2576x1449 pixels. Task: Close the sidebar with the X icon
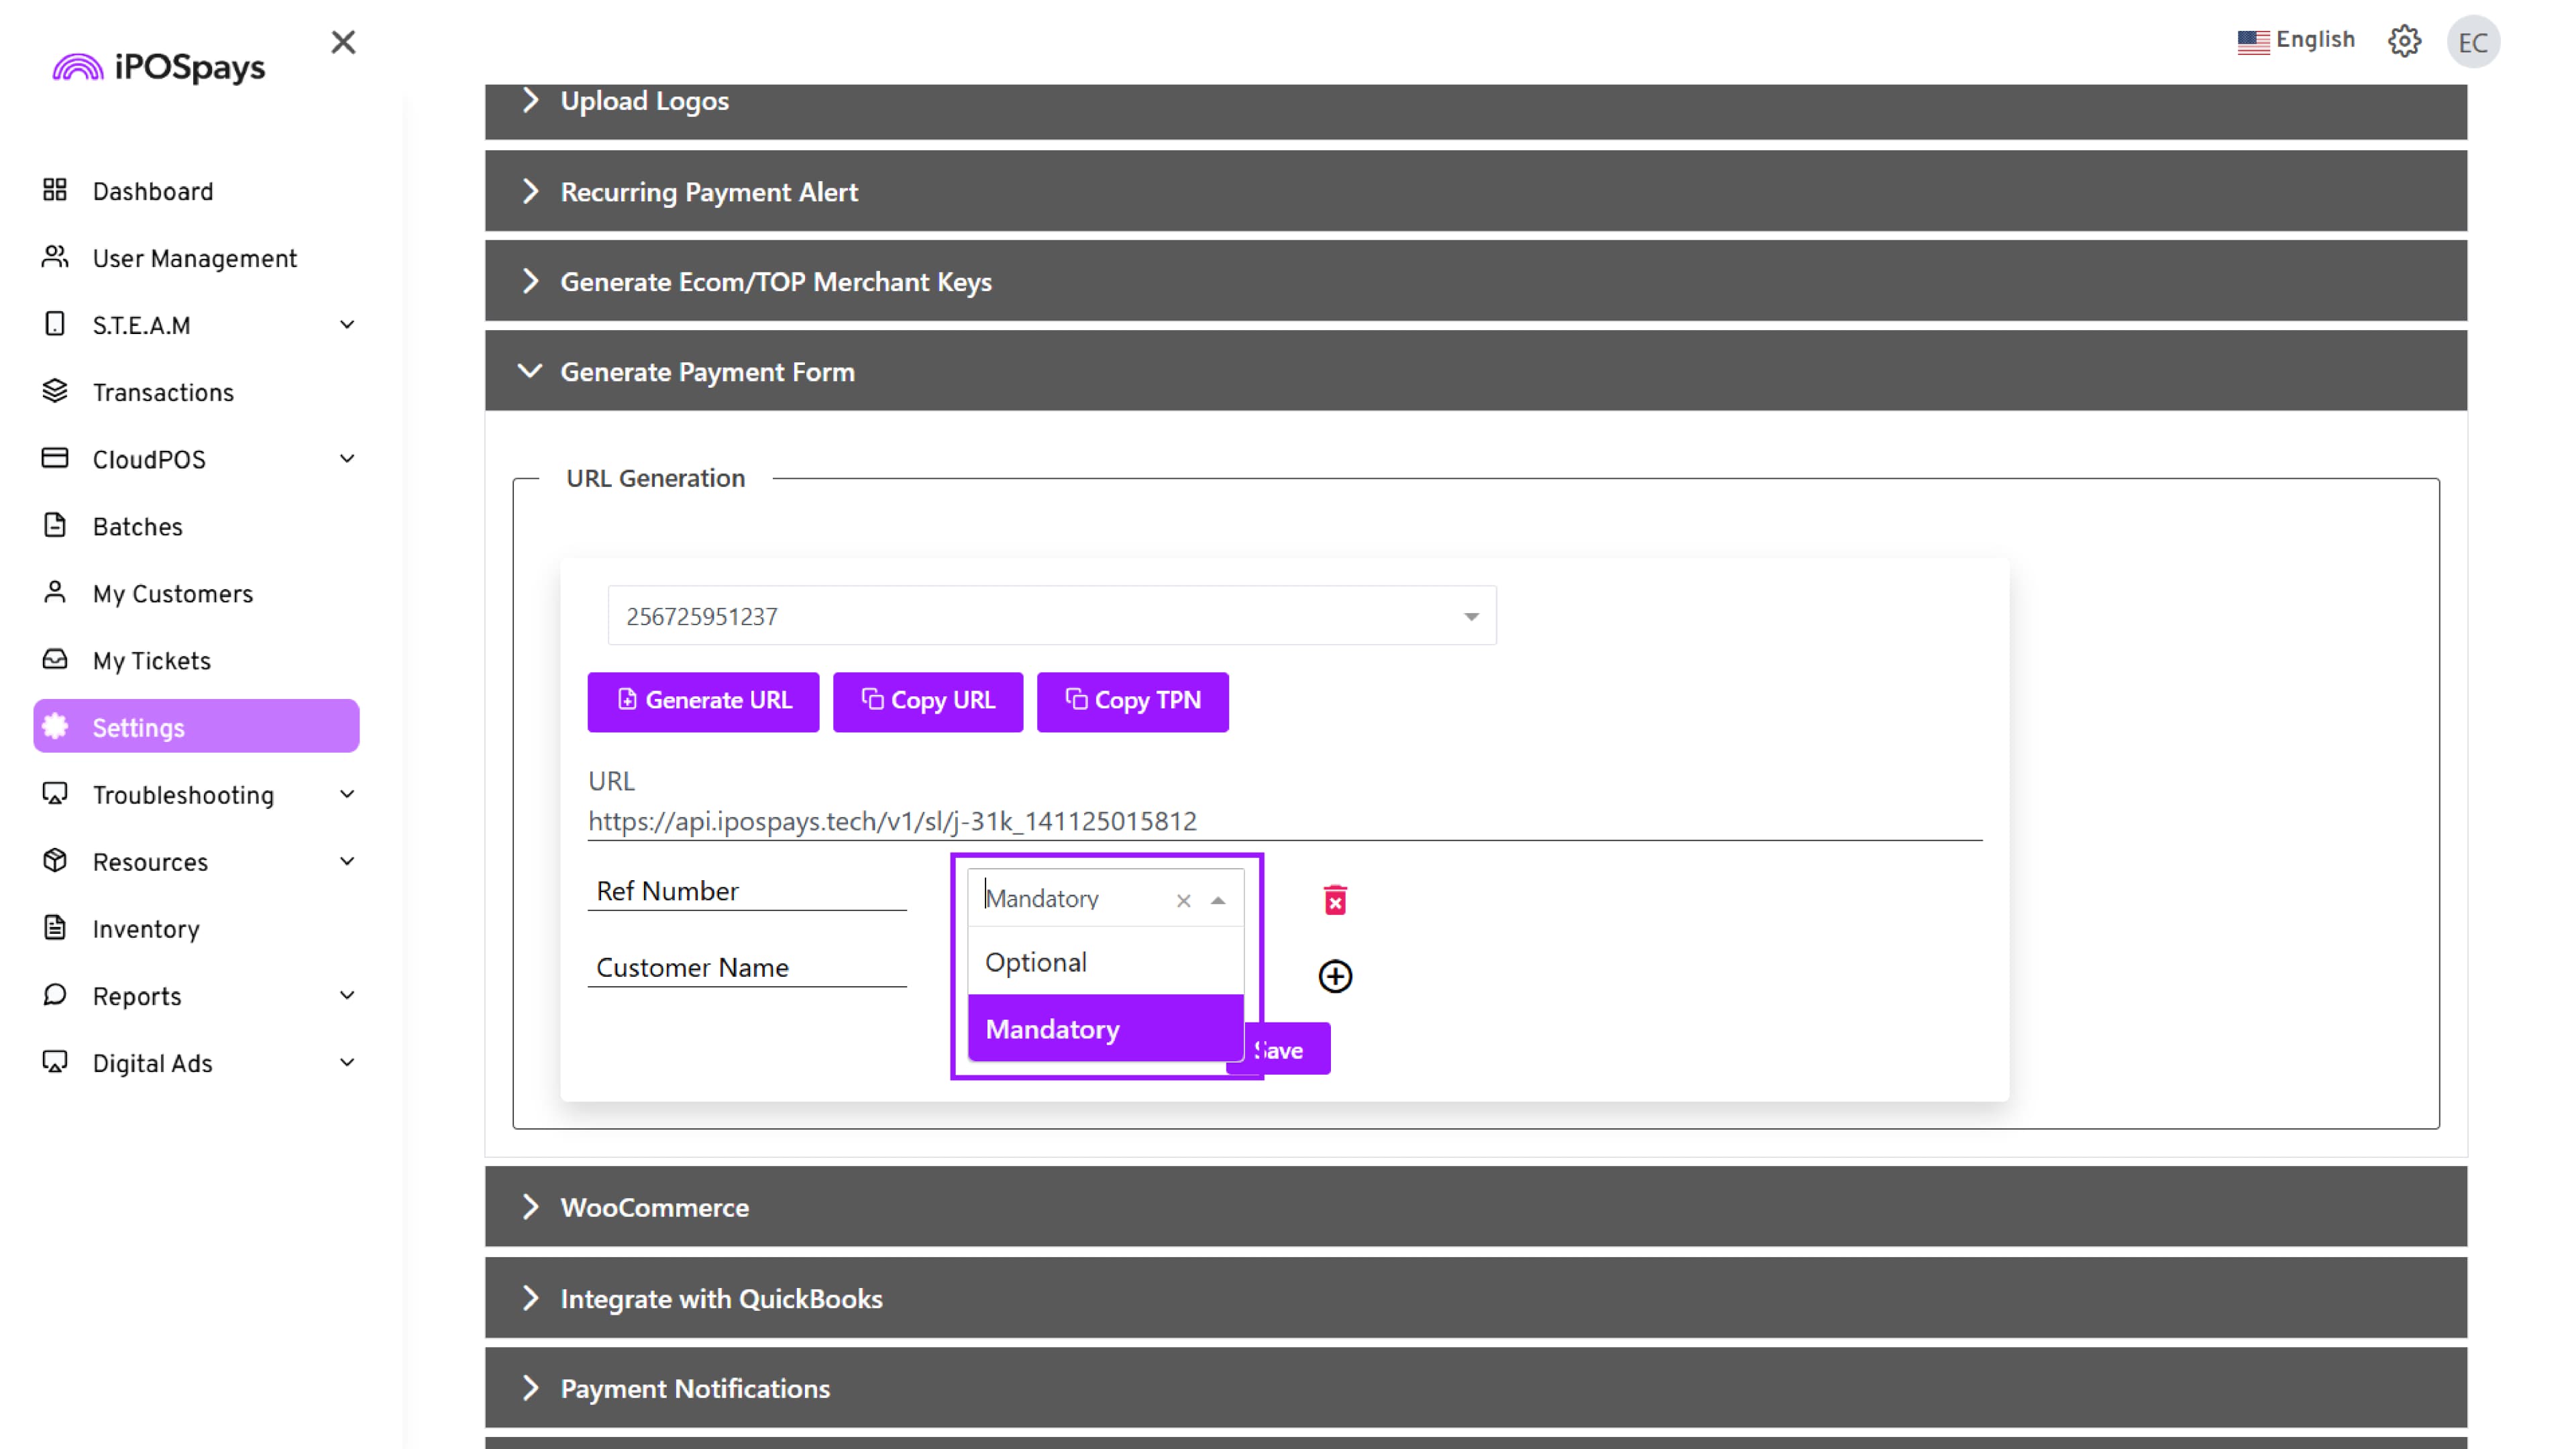343,42
